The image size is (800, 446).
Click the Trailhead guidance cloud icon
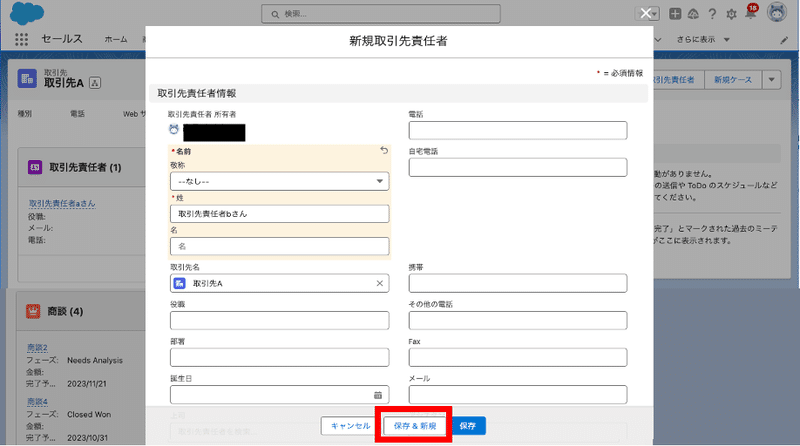pos(693,14)
